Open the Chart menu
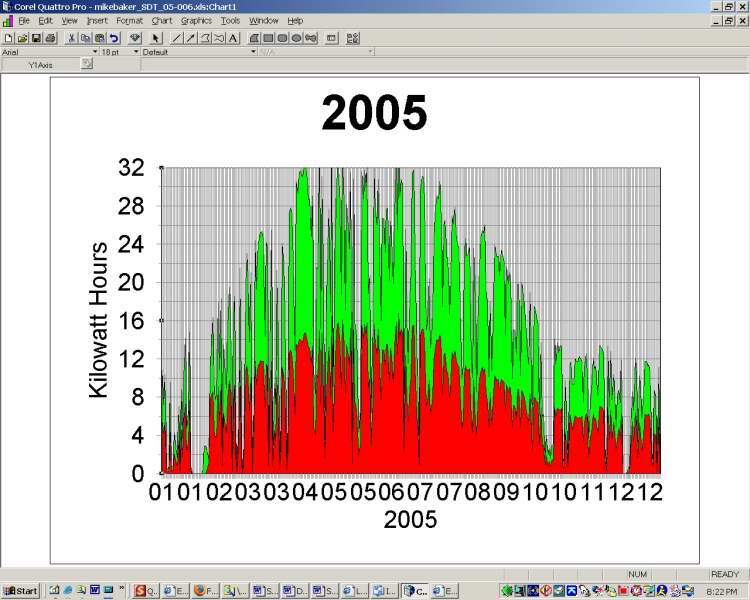Image resolution: width=750 pixels, height=600 pixels. click(162, 20)
